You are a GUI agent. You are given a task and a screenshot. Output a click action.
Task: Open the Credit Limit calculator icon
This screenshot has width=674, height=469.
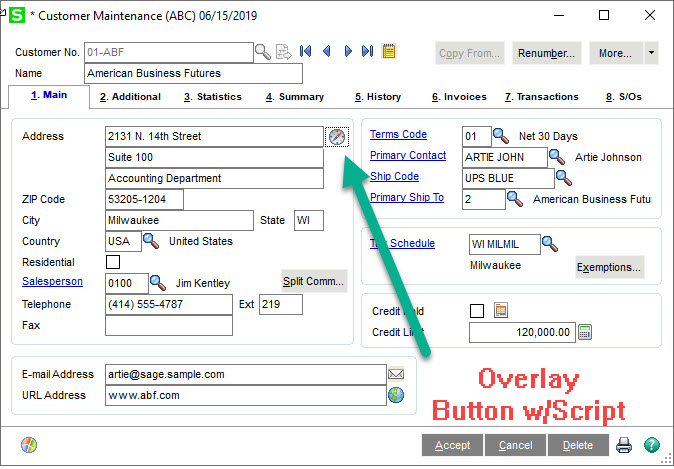coord(585,332)
